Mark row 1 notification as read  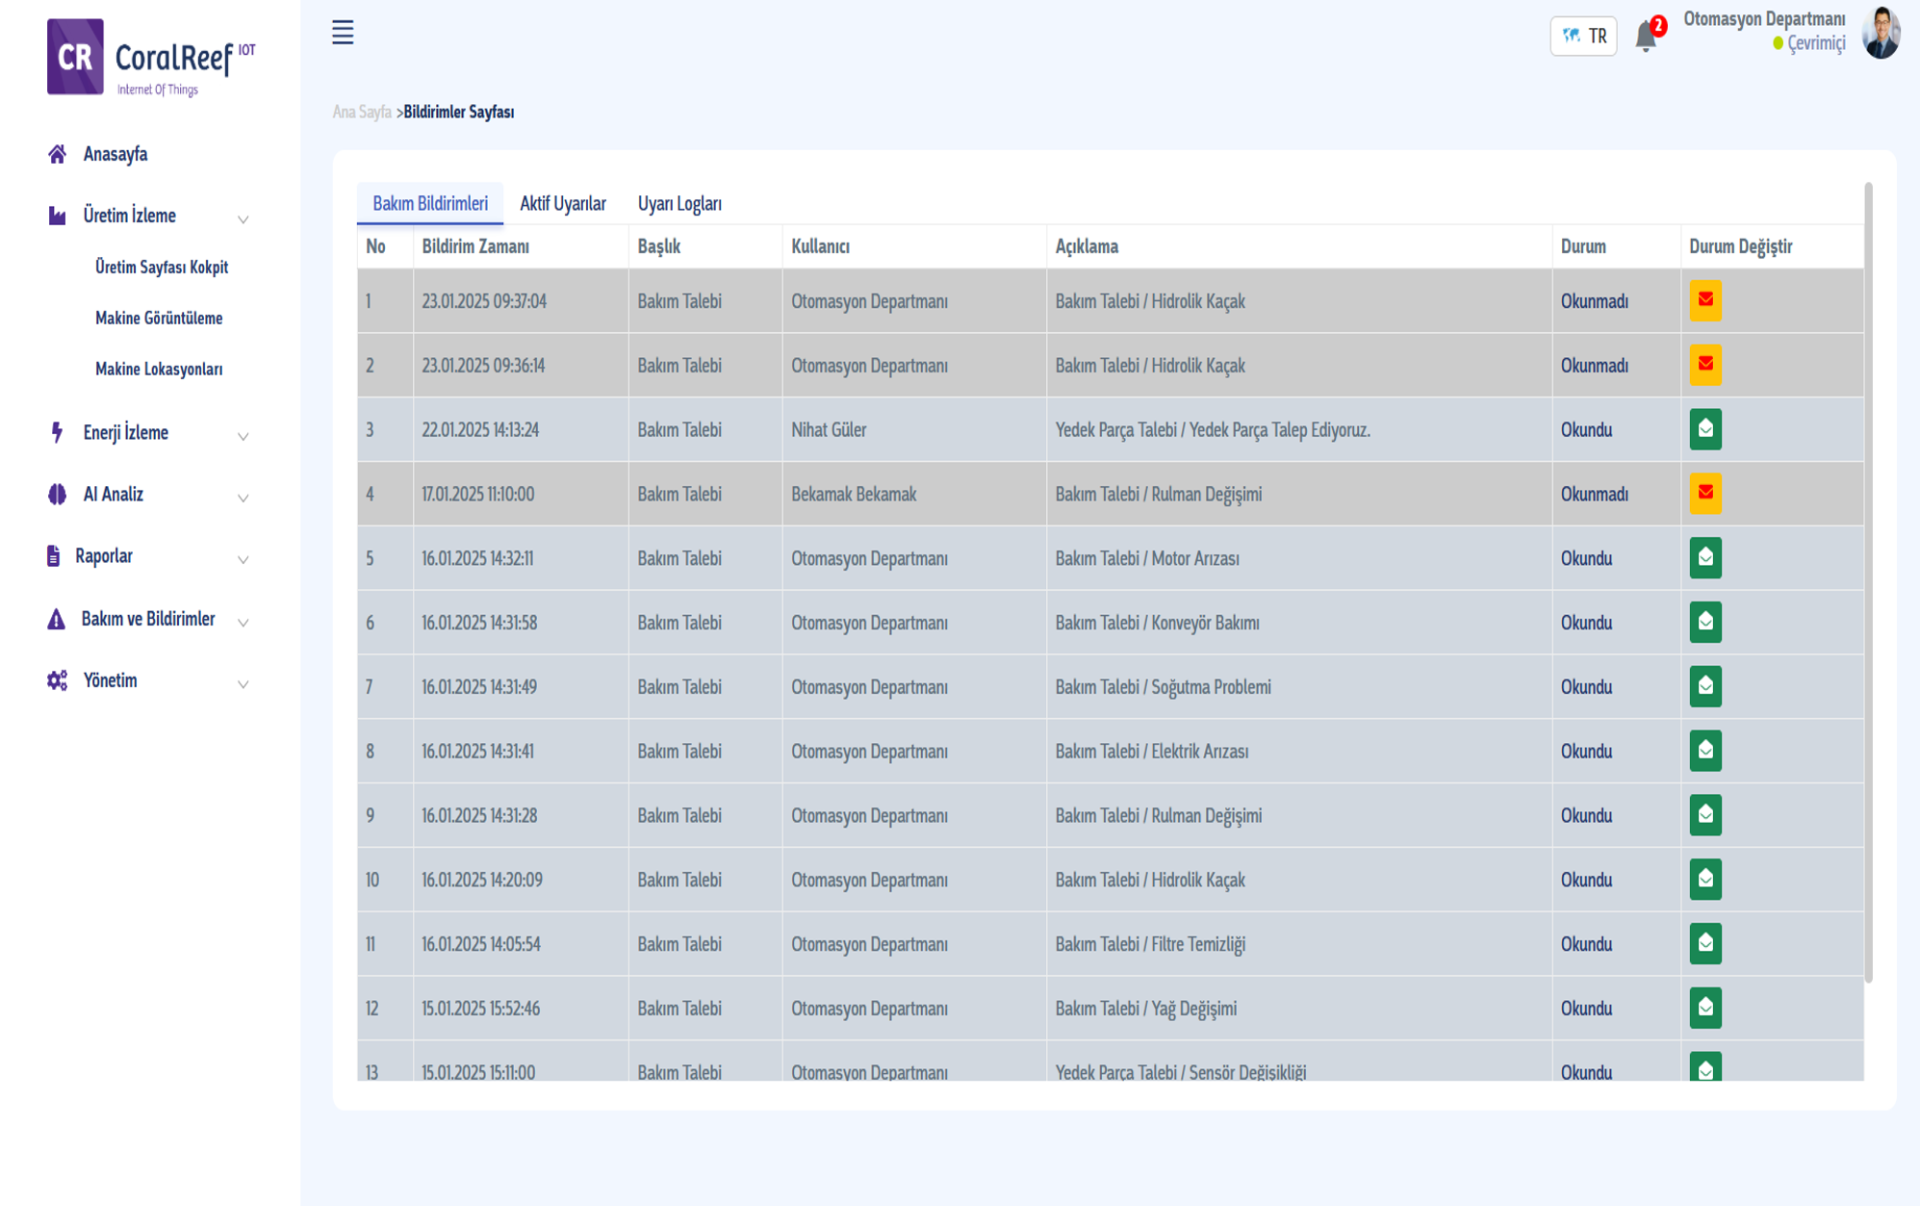1705,301
